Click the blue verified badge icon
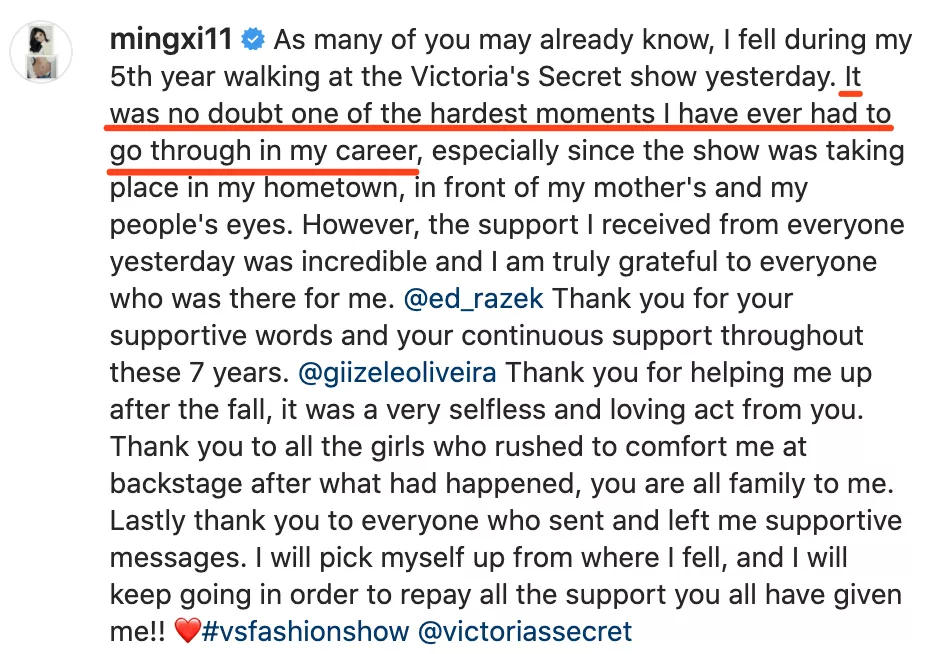The image size is (928, 654). [x=253, y=40]
